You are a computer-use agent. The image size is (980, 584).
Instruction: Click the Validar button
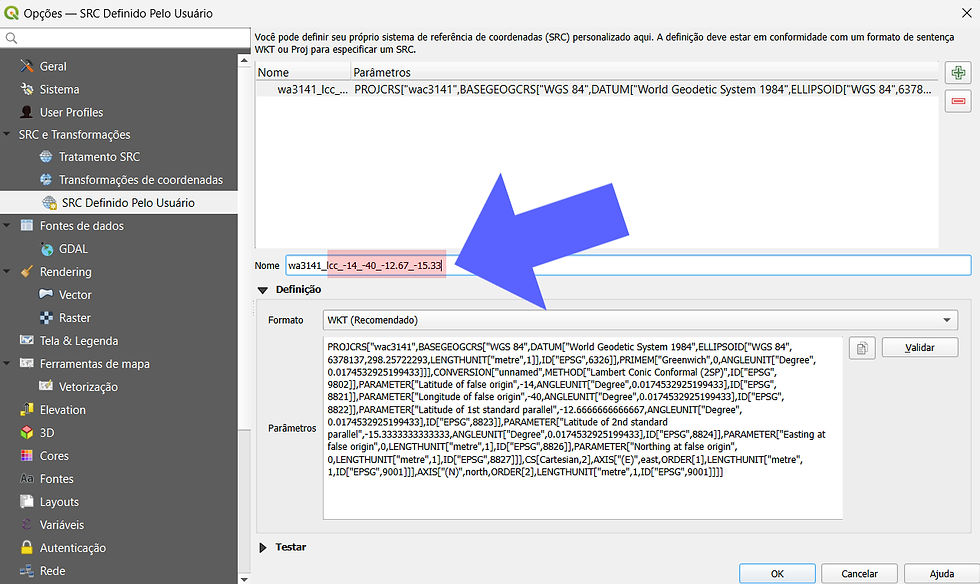pos(919,348)
